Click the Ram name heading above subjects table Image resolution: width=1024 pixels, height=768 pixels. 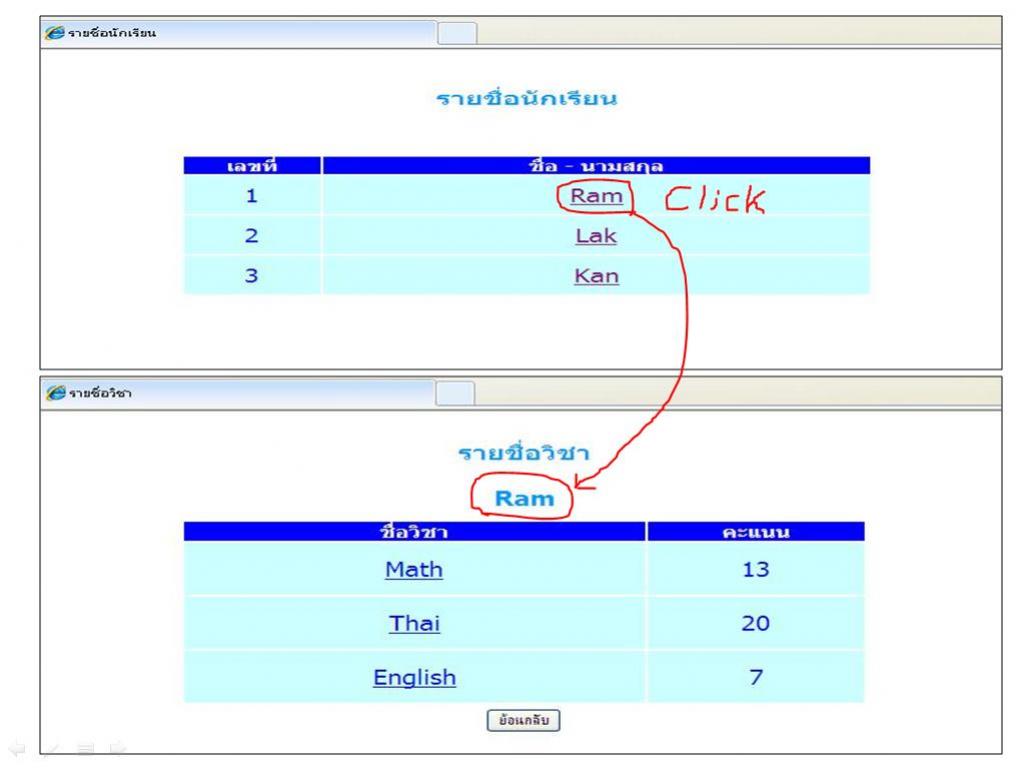(x=524, y=499)
